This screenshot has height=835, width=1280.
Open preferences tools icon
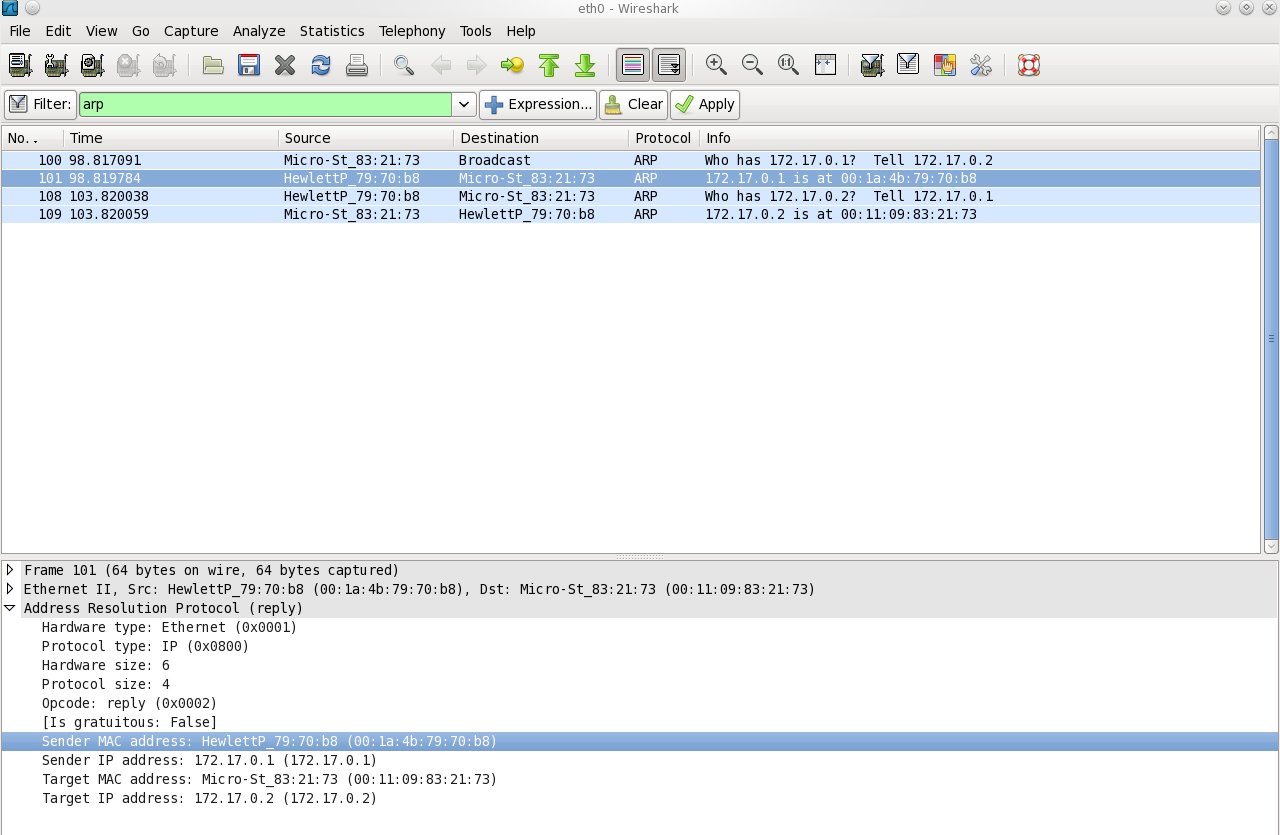[980, 66]
